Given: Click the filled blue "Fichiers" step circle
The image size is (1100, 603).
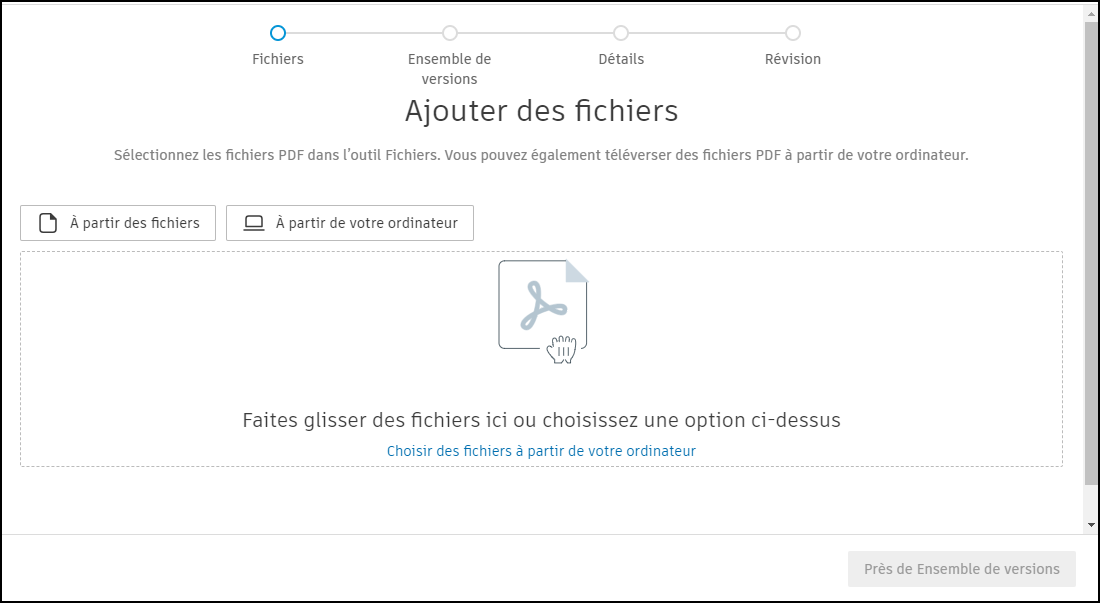Looking at the screenshot, I should pos(278,33).
